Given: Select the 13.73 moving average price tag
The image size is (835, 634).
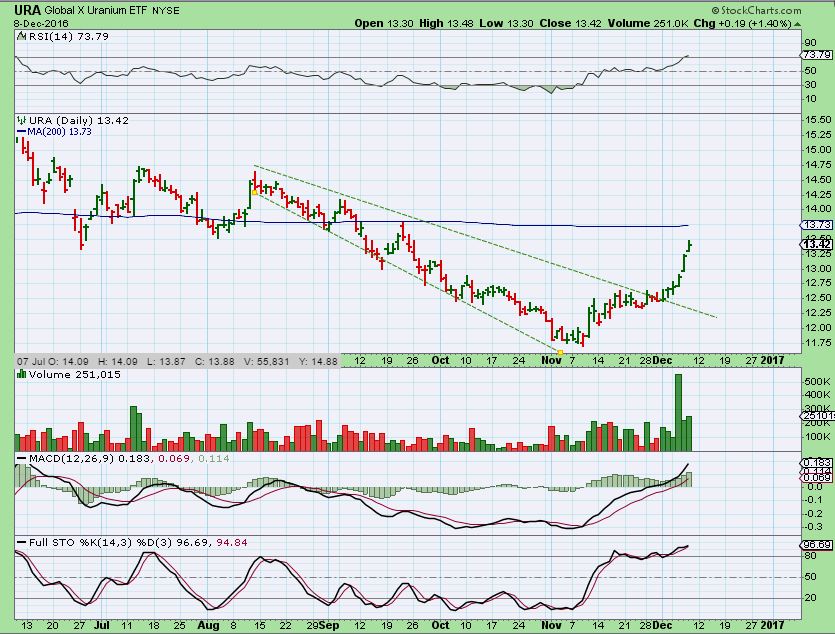Looking at the screenshot, I should point(815,226).
